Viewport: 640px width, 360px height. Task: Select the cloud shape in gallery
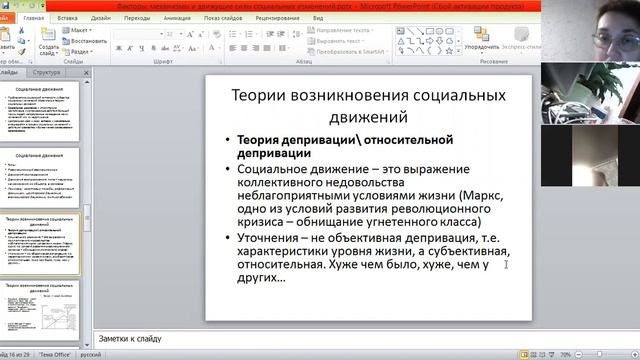(449, 41)
